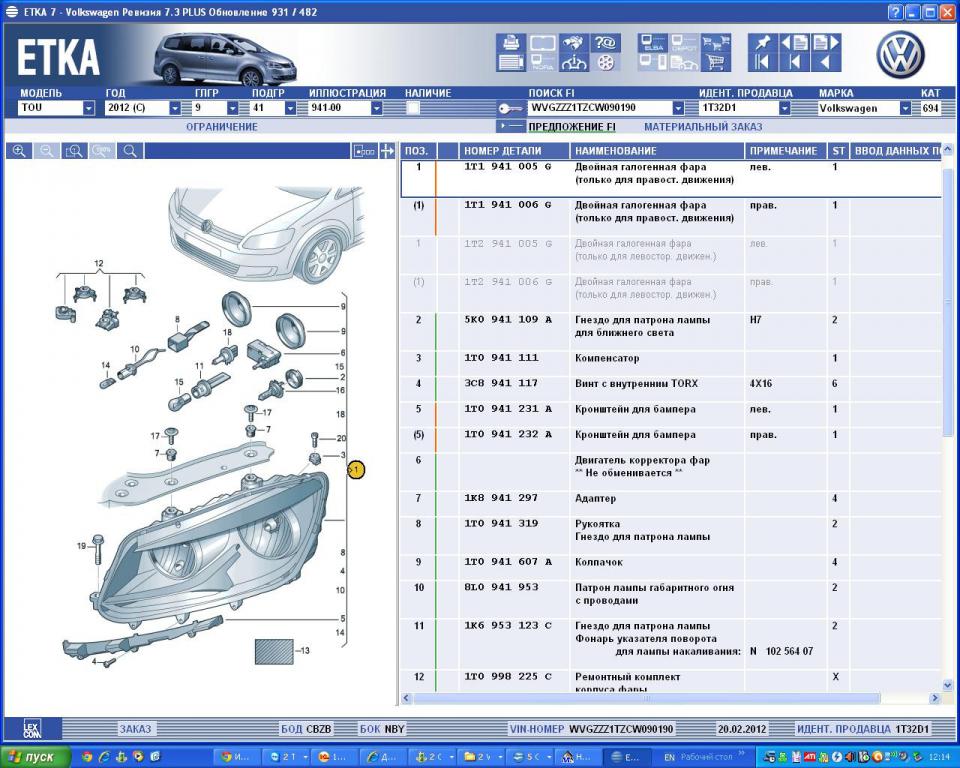Click the yellow position 1 marker
960x768 pixels.
(x=356, y=470)
